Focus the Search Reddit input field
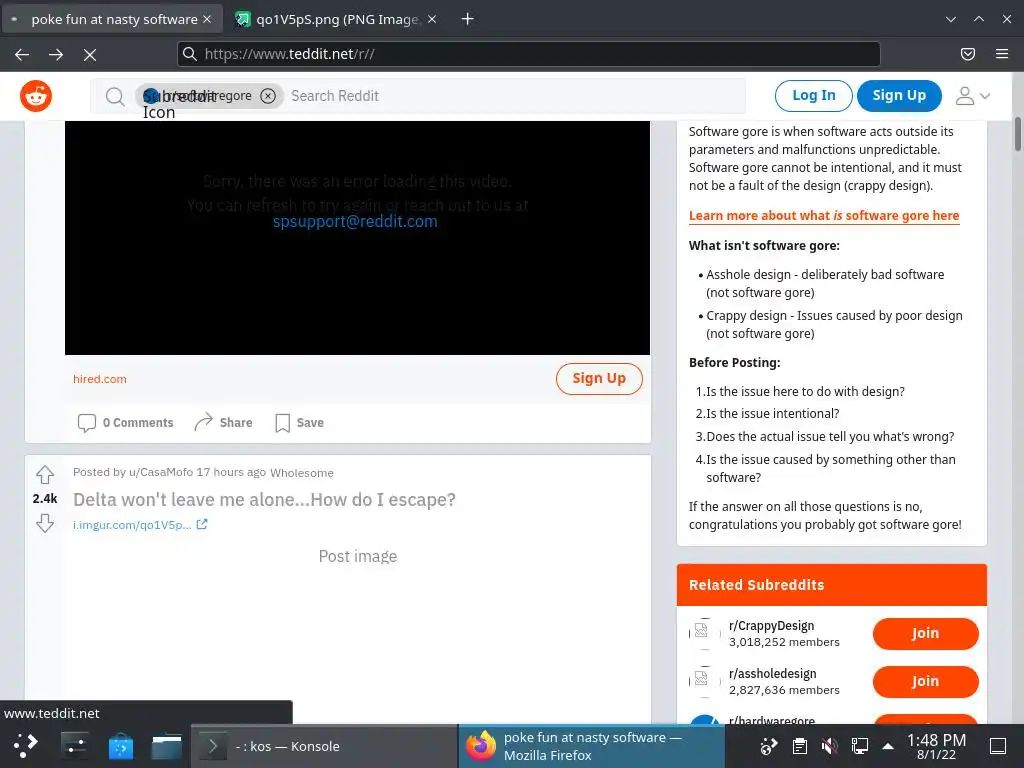Viewport: 1024px width, 768px height. tap(516, 96)
